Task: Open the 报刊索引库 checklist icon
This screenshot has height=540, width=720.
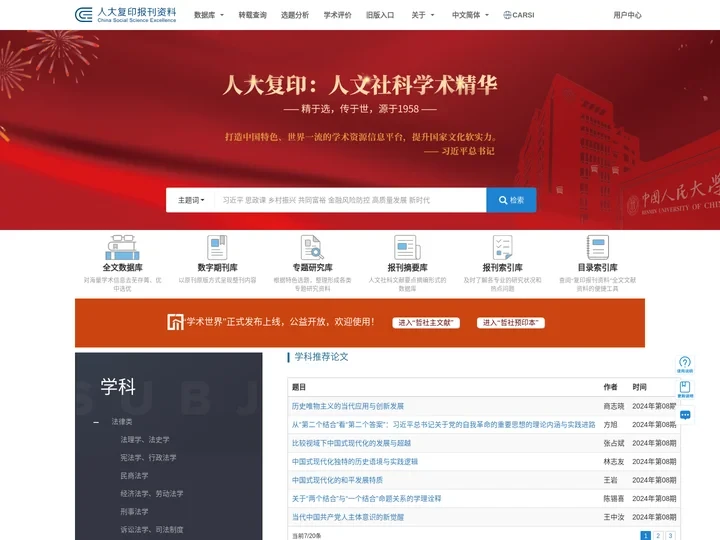Action: 502,248
